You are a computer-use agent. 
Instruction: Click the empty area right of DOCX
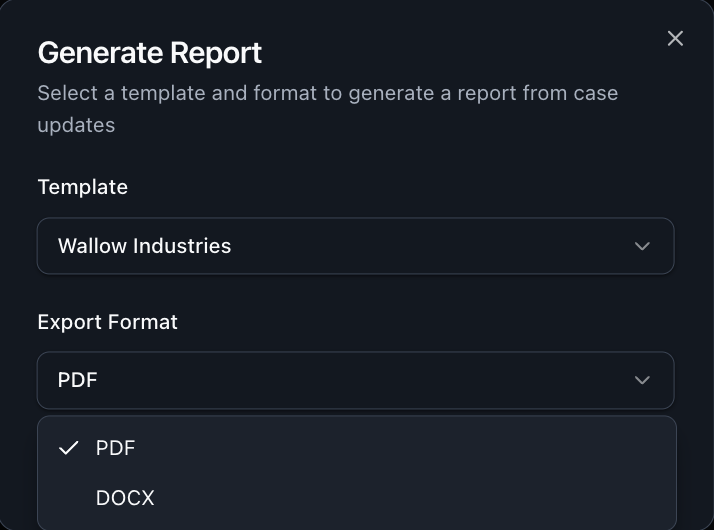pos(420,497)
